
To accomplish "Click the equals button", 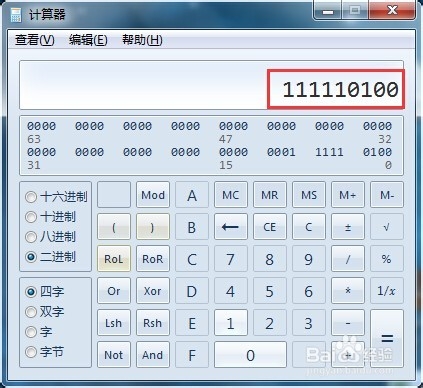I will point(387,339).
